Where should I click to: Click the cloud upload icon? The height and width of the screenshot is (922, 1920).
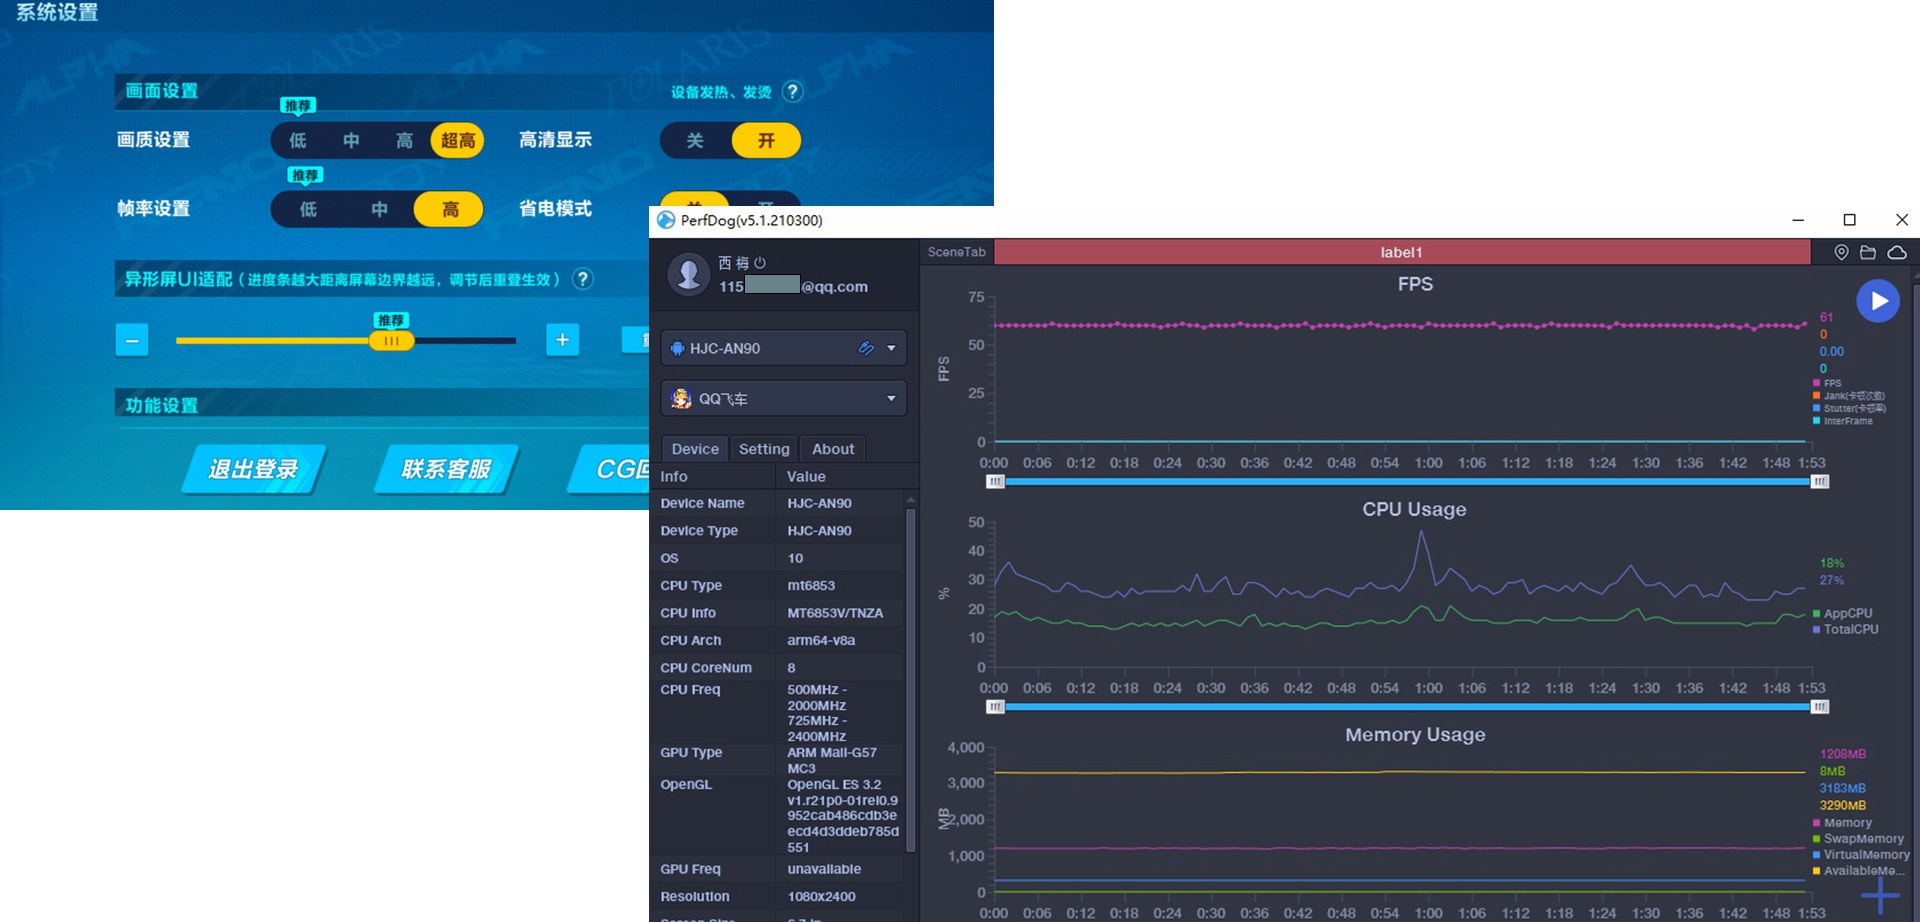coord(1897,252)
